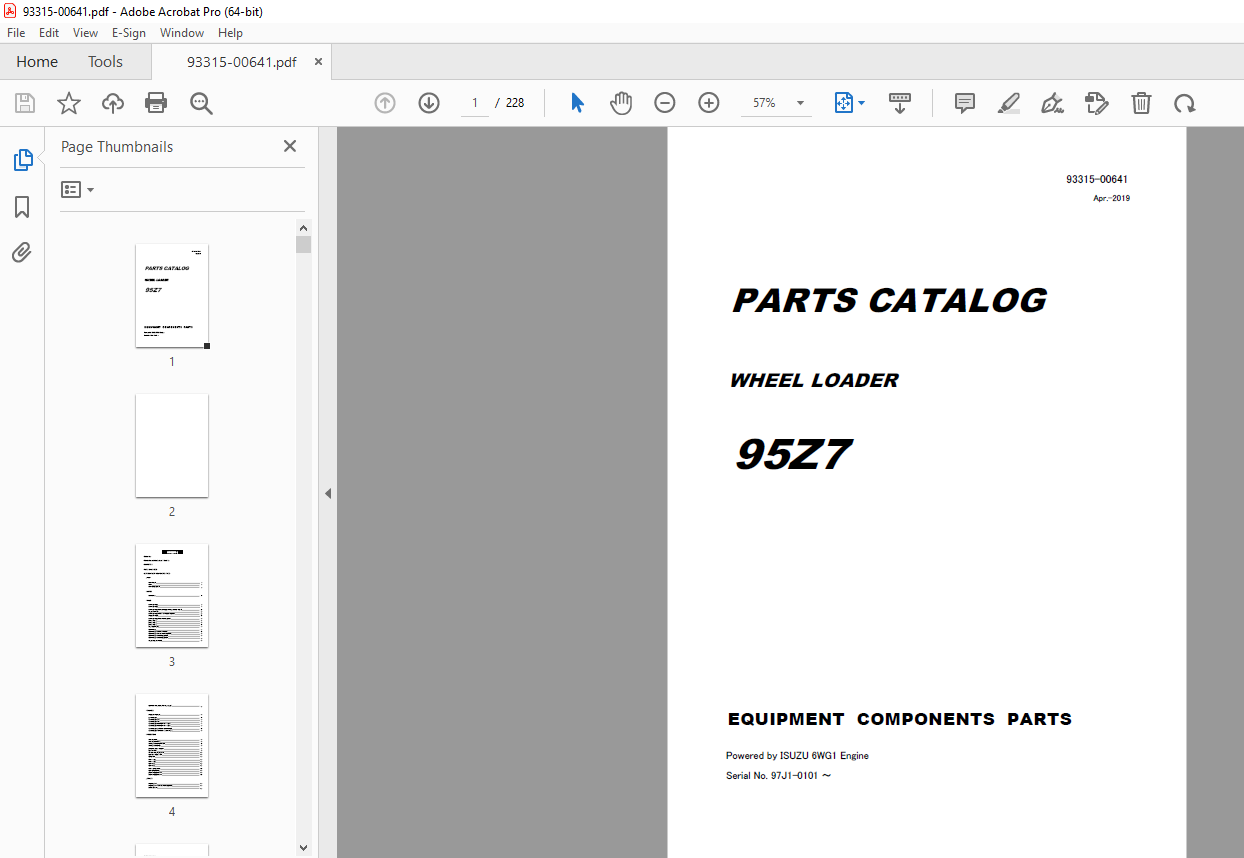Zoom in with plus button

[709, 103]
